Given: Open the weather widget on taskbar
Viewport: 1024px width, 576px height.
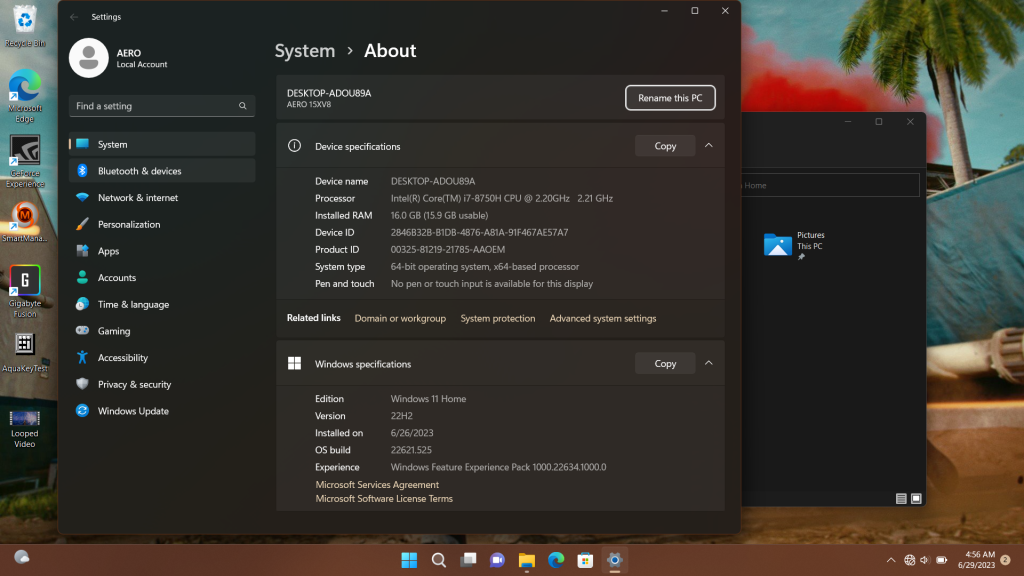Looking at the screenshot, I should (x=22, y=558).
